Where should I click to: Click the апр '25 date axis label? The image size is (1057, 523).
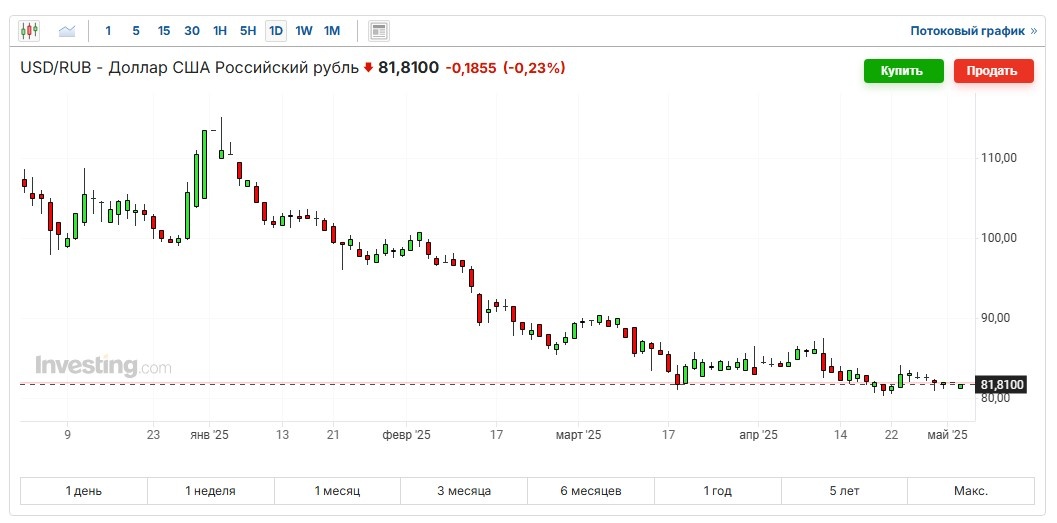click(x=758, y=435)
